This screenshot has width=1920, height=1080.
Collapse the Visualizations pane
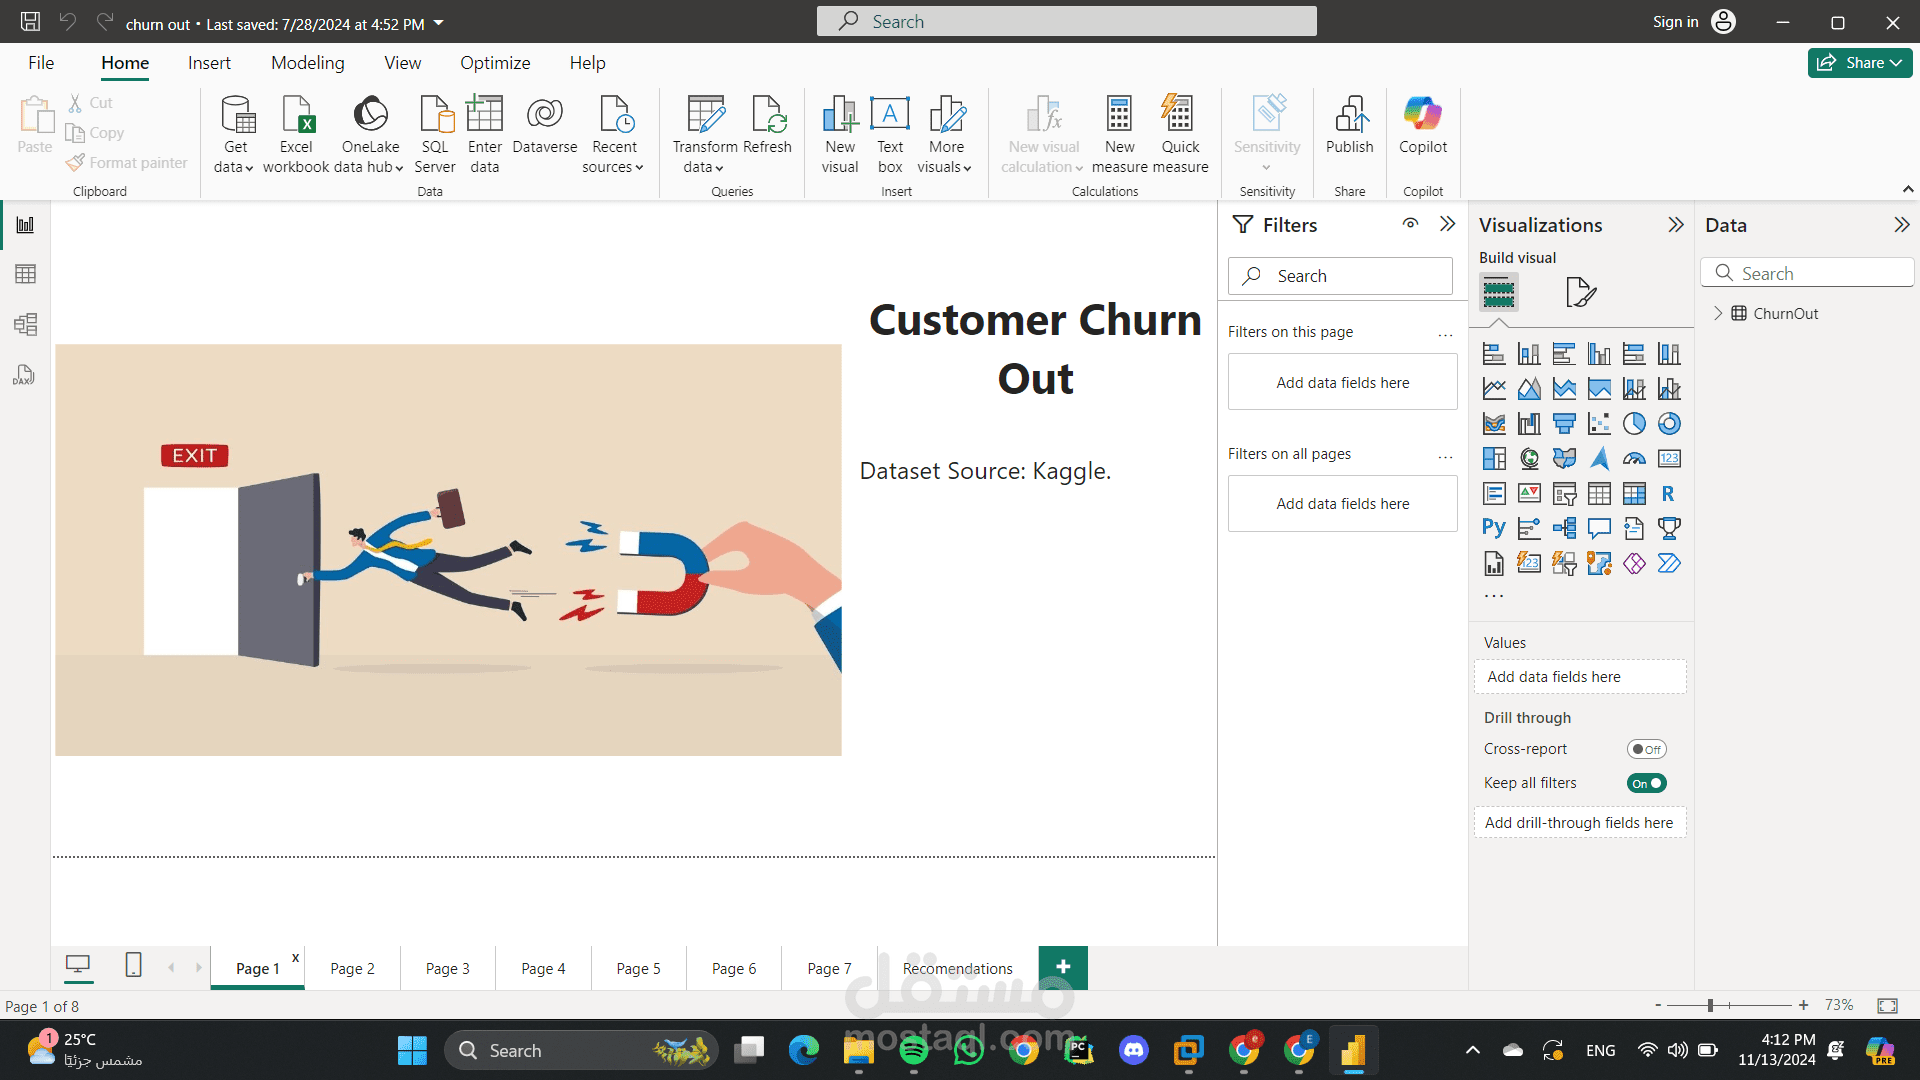click(1676, 225)
